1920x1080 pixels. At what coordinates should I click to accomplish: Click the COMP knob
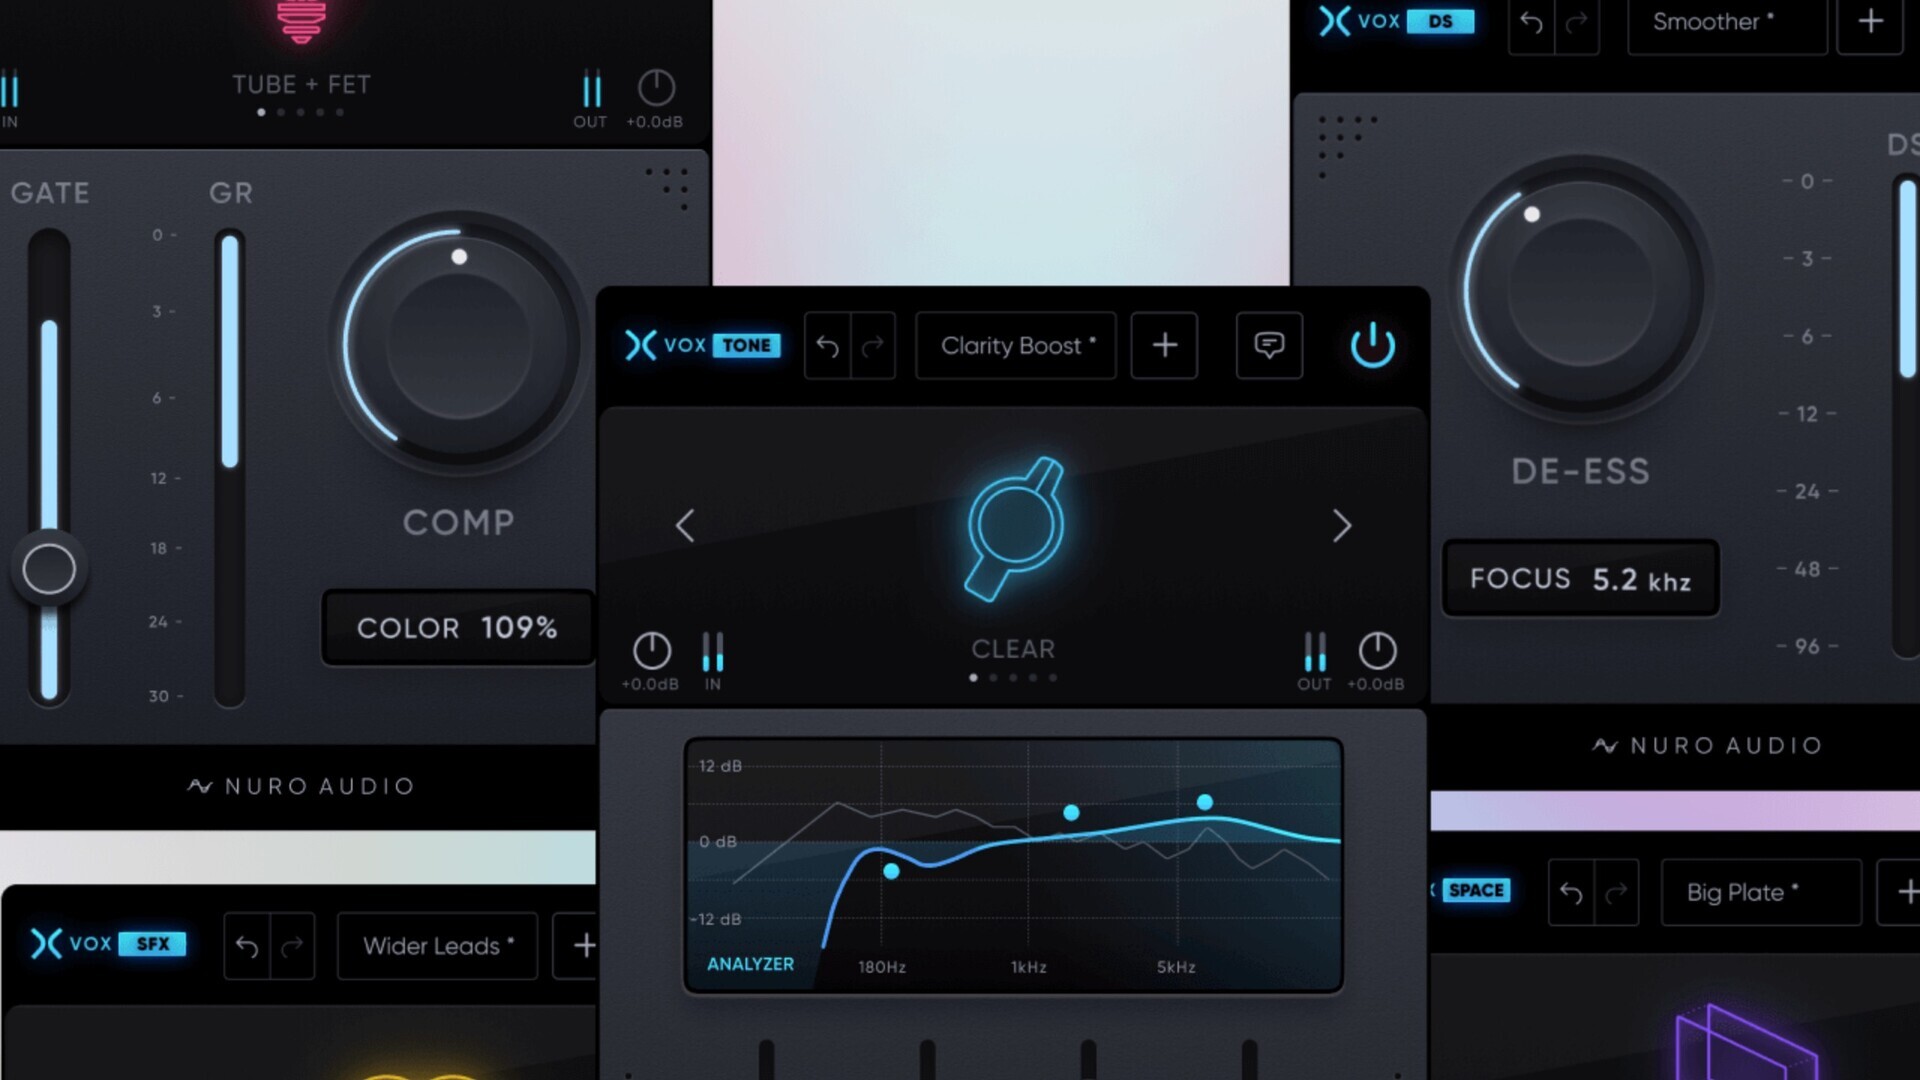pos(459,343)
